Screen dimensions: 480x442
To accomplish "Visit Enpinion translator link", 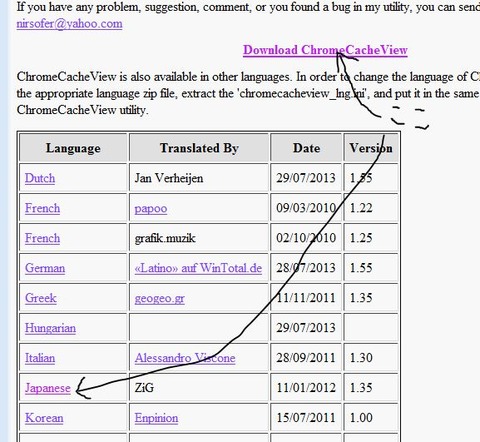I will tap(156, 418).
